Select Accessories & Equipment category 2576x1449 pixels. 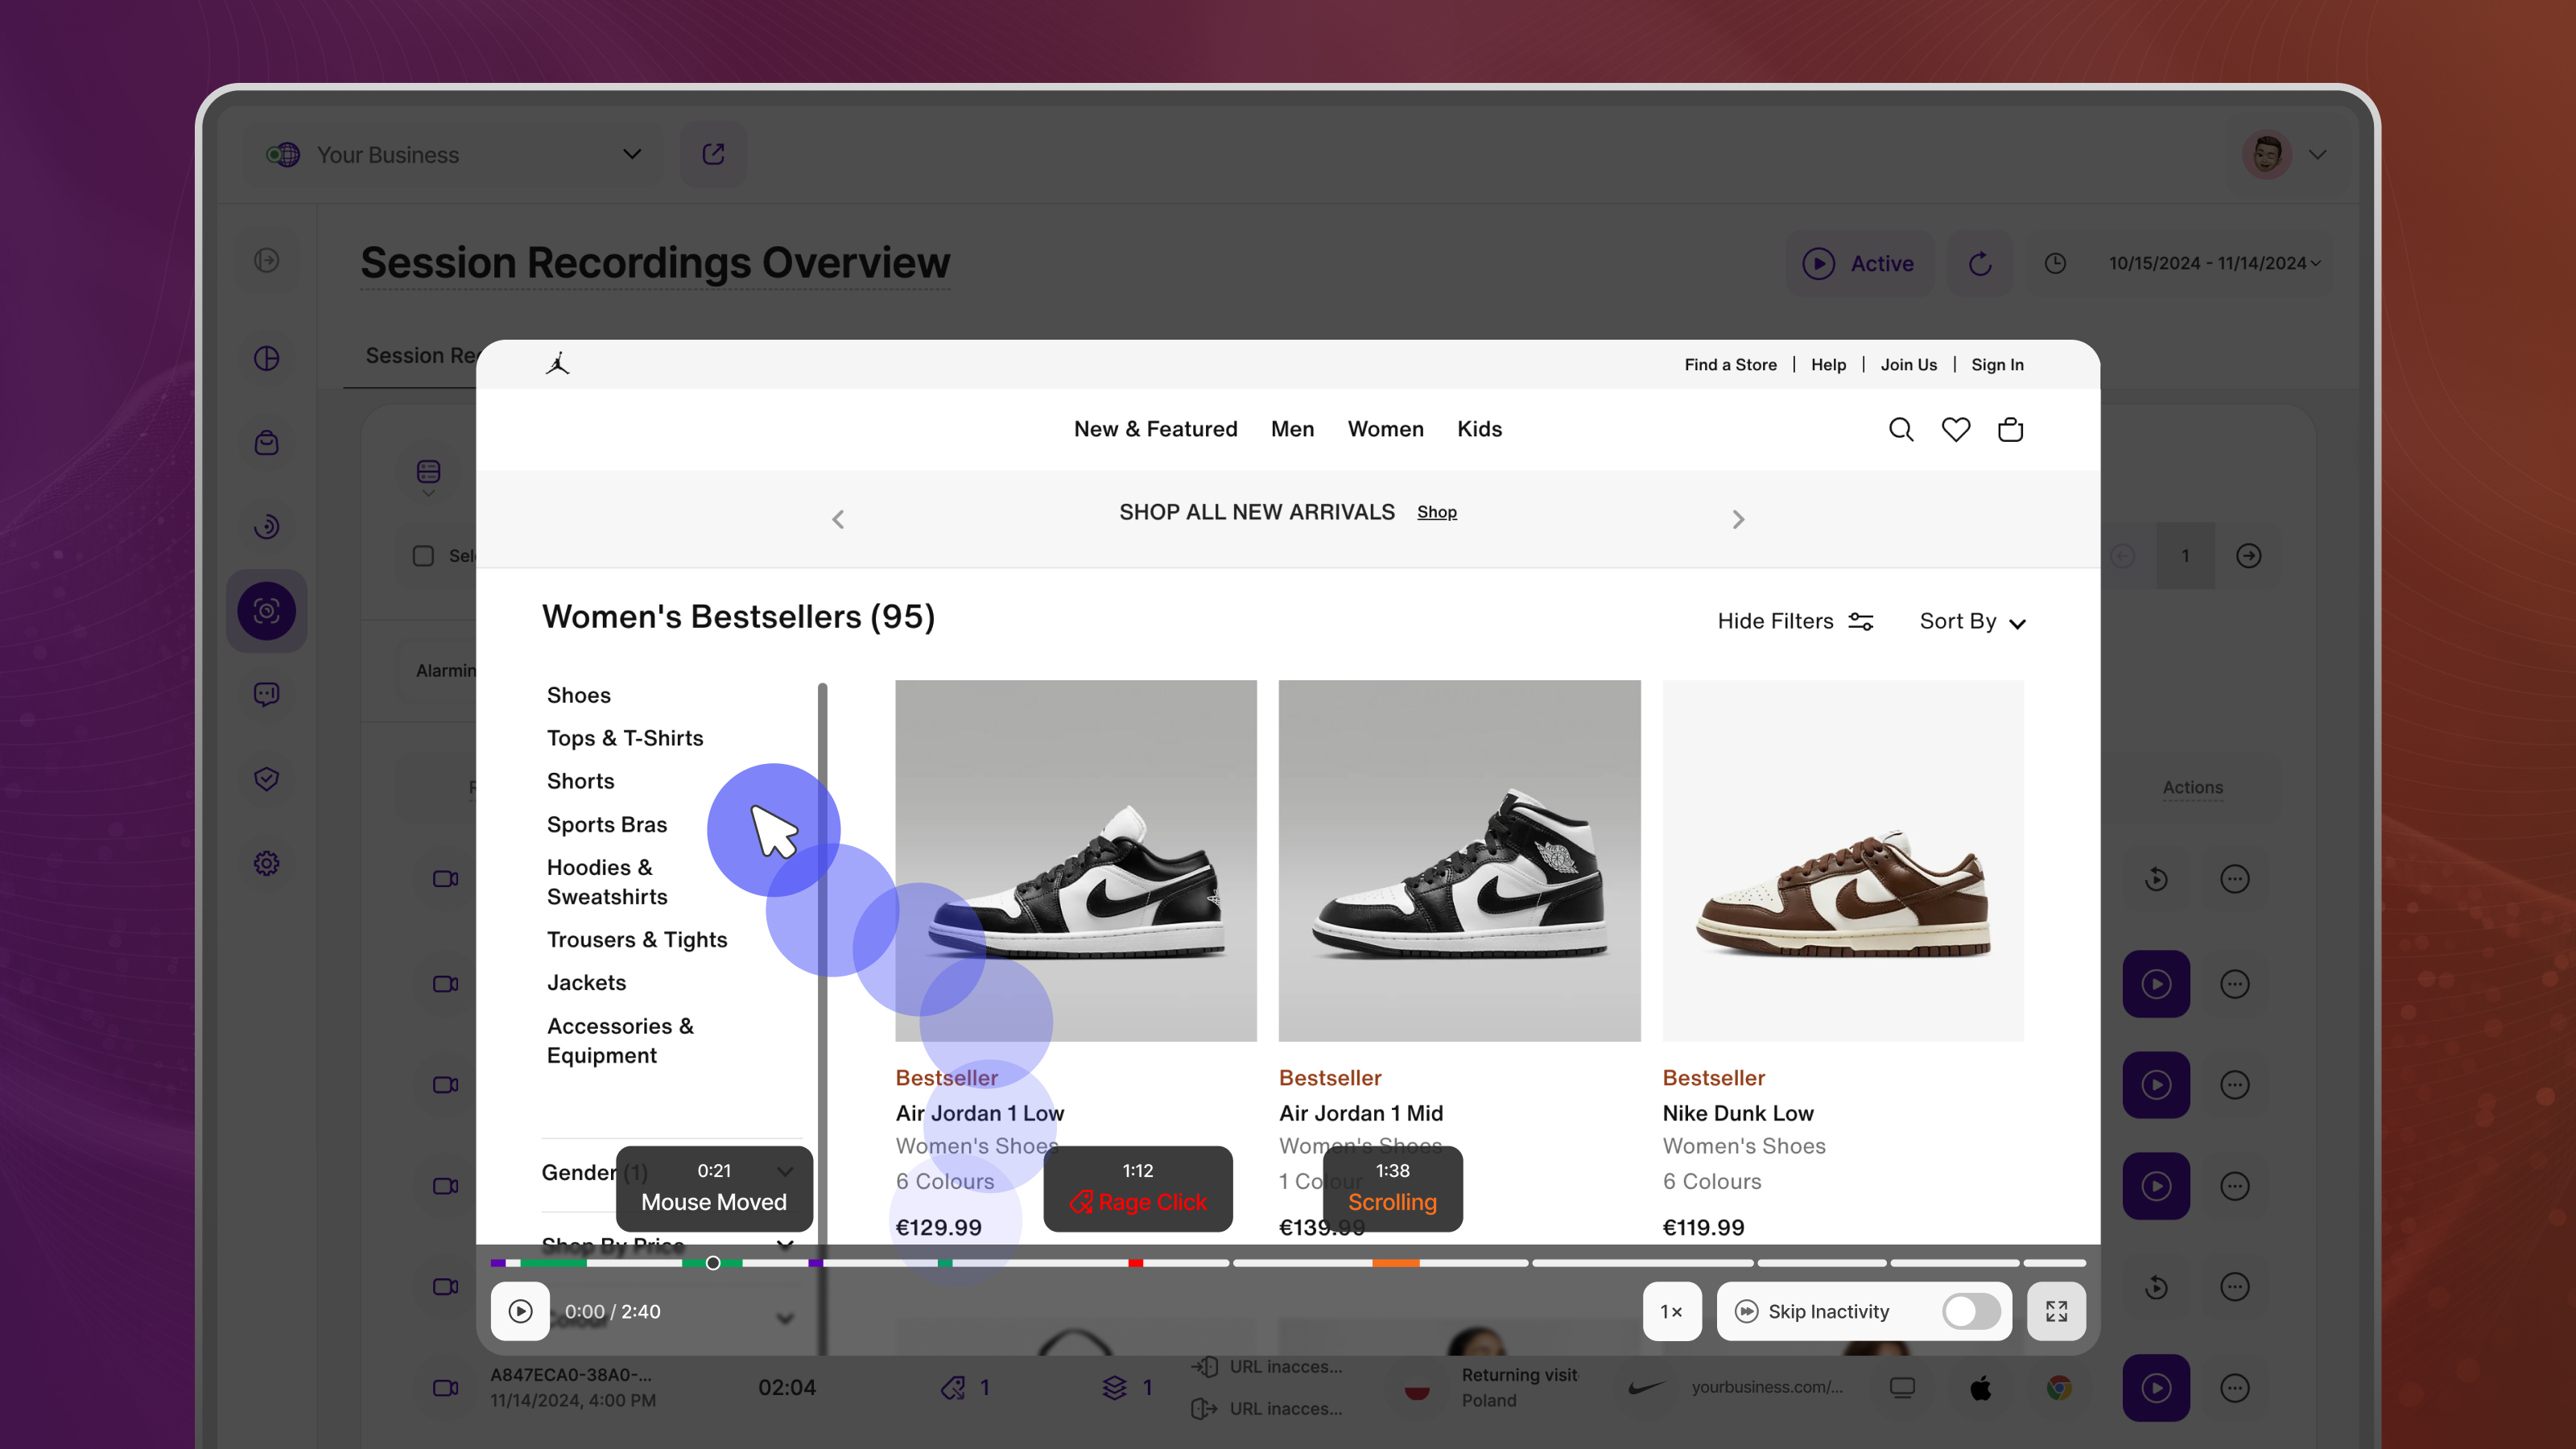620,1041
